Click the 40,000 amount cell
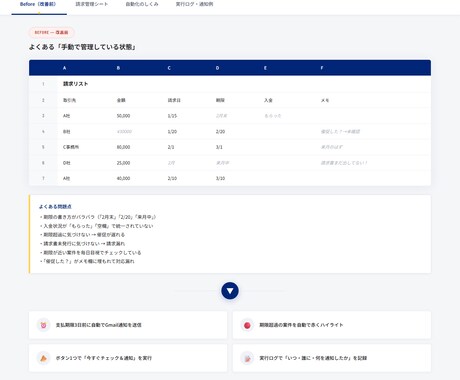The image size is (460, 380). click(x=123, y=178)
